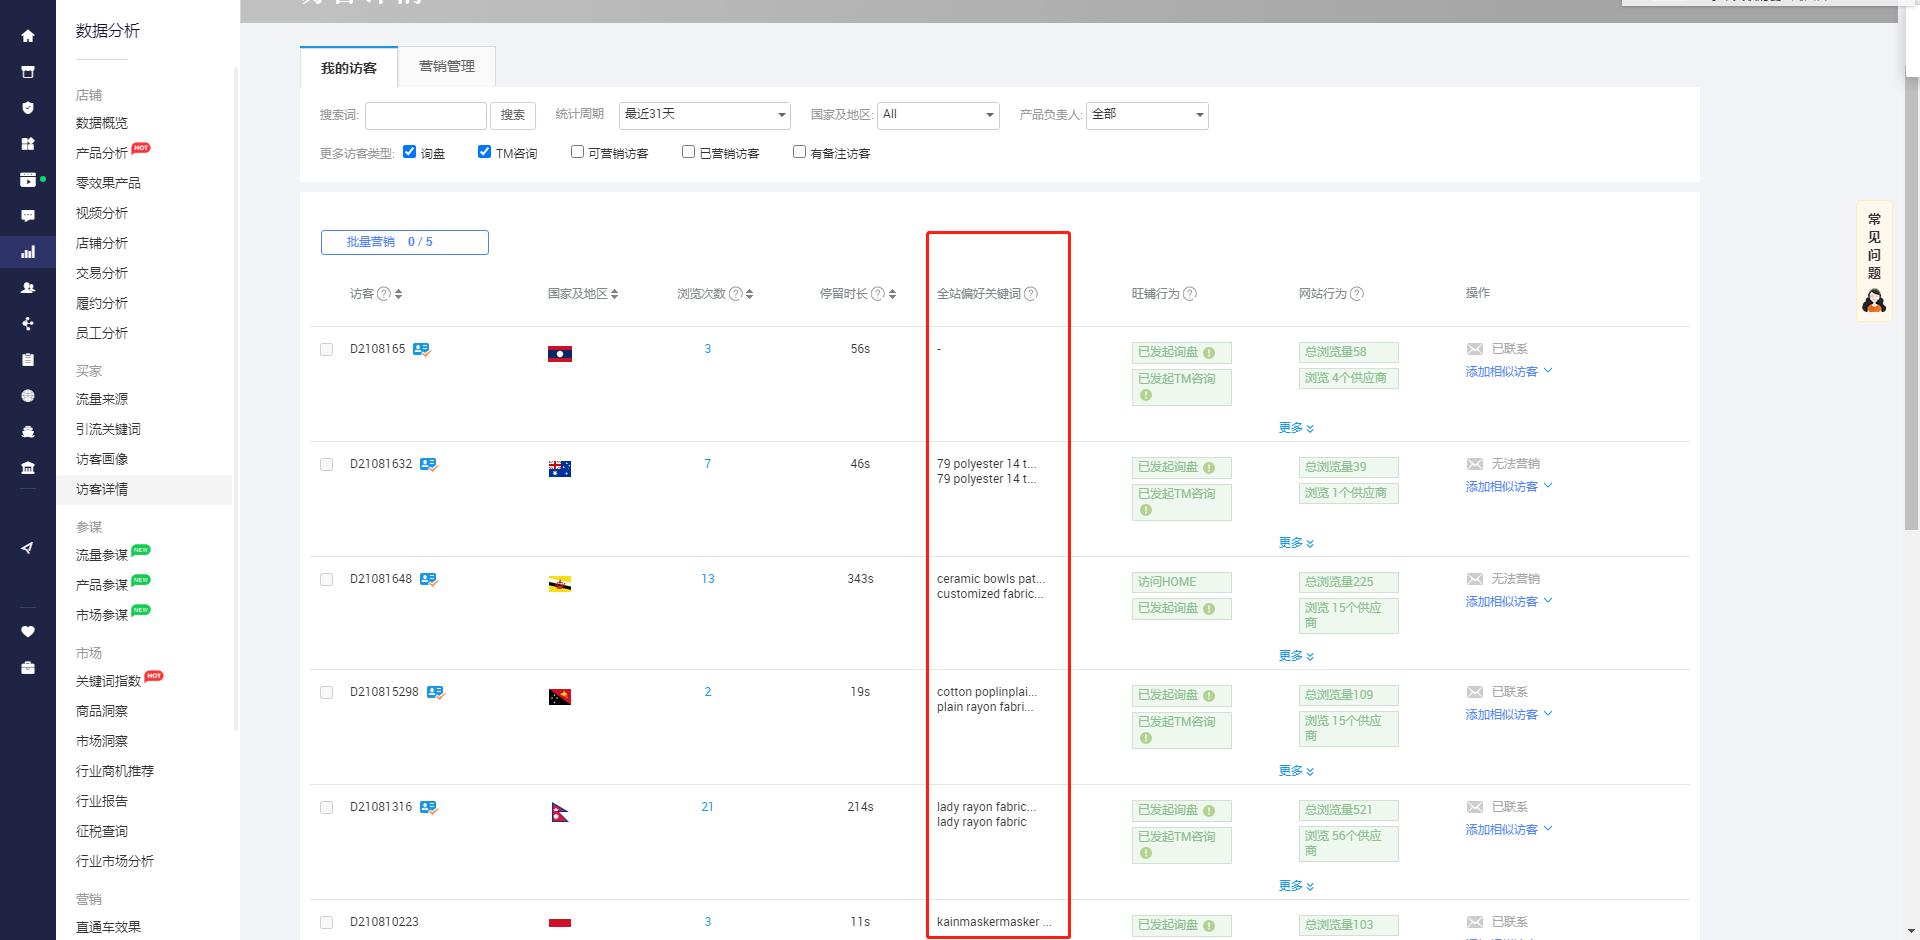Select the buyers group sidebar icon
This screenshot has height=940, width=1920.
coord(28,288)
